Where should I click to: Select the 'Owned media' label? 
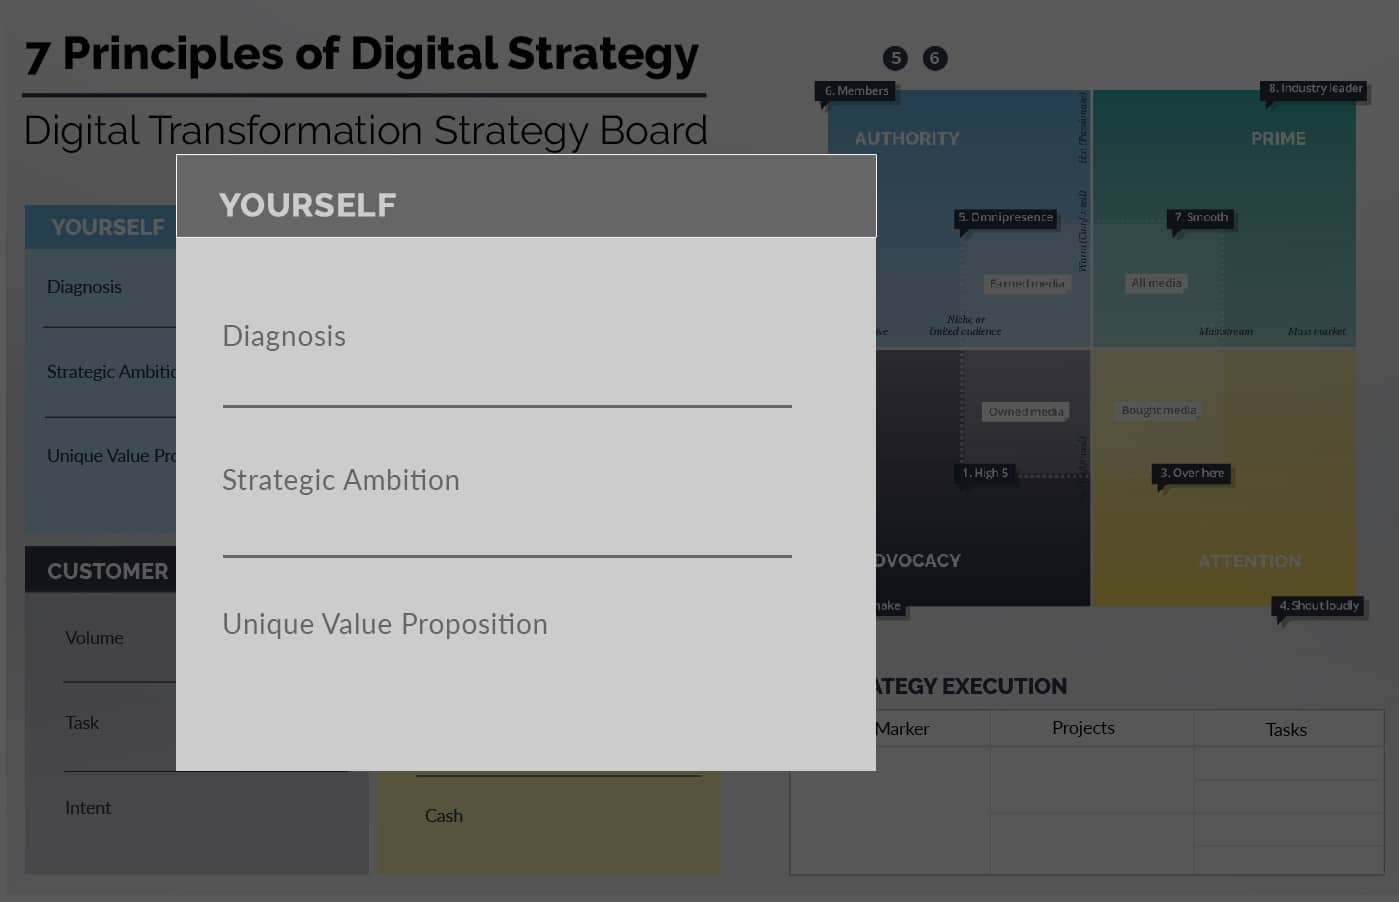1026,412
